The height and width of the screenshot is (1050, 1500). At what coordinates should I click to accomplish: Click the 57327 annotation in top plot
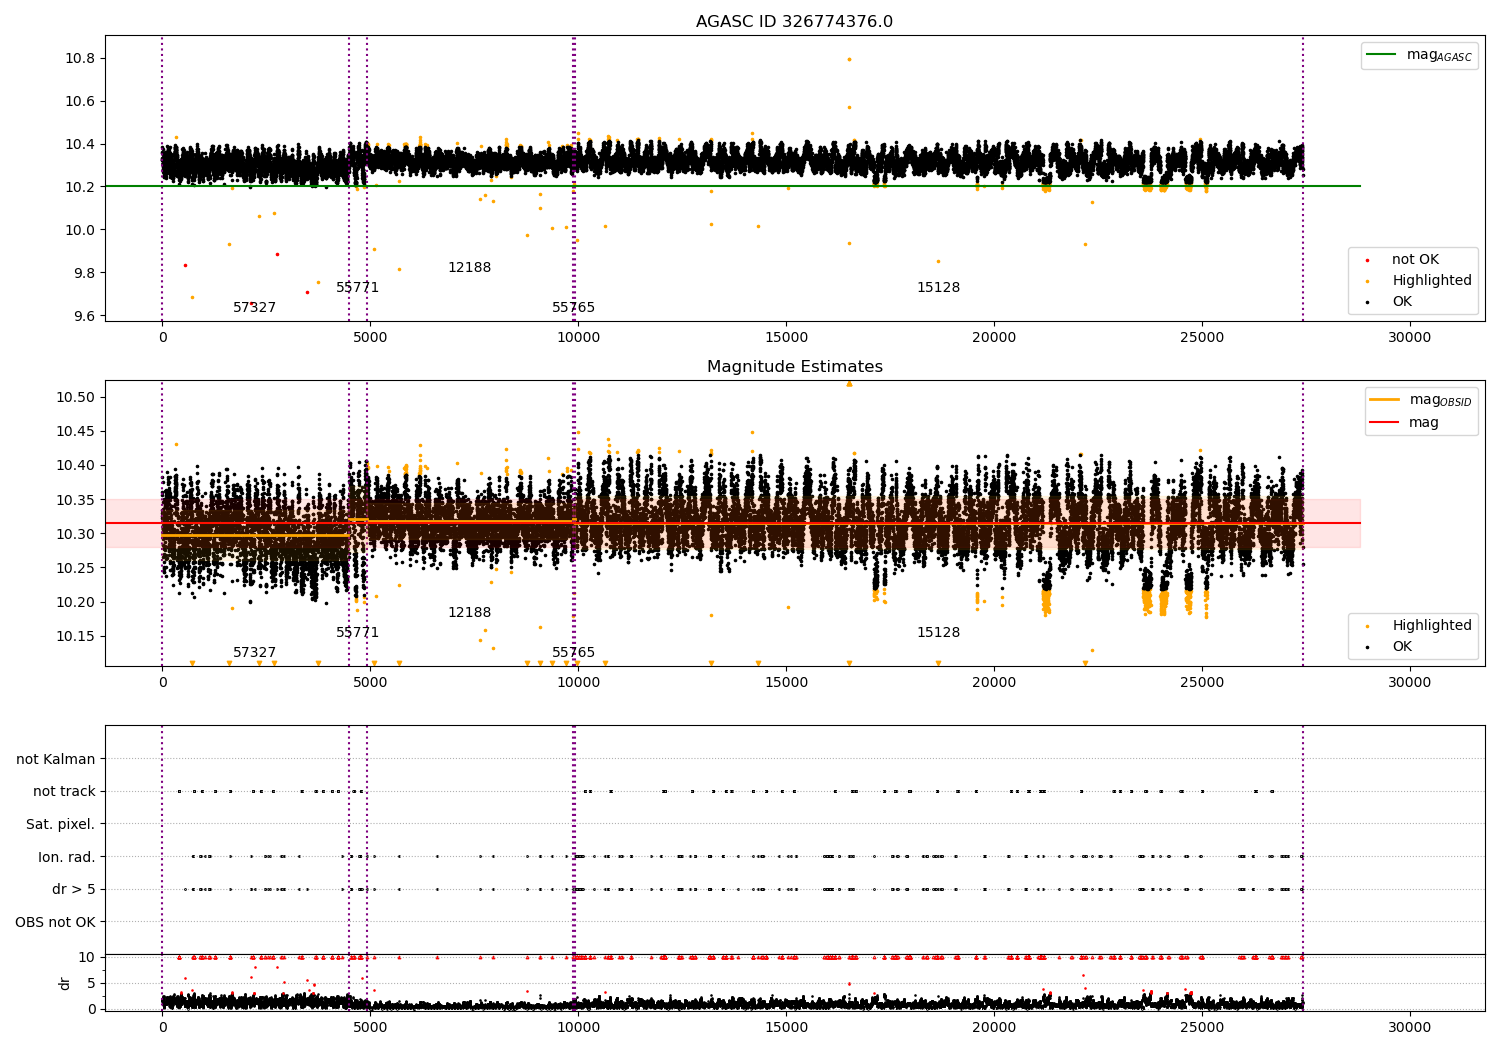pyautogui.click(x=254, y=308)
